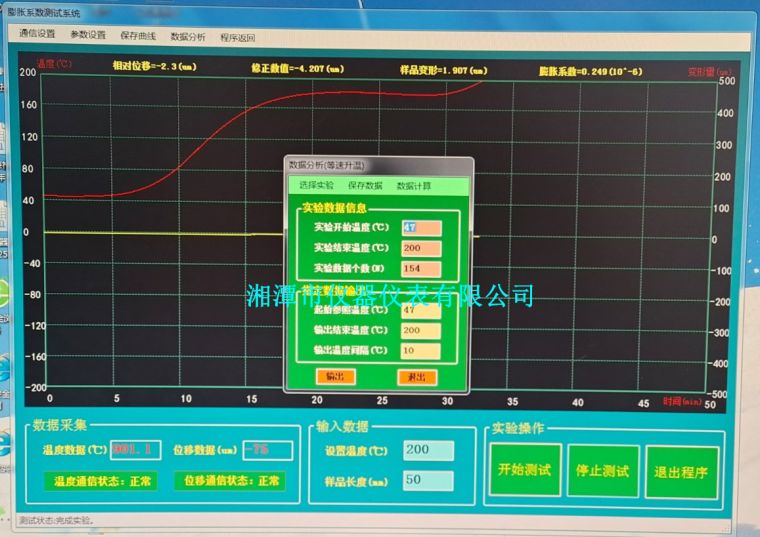Click the 程序返回 menu item
The width and height of the screenshot is (760, 537).
[238, 37]
